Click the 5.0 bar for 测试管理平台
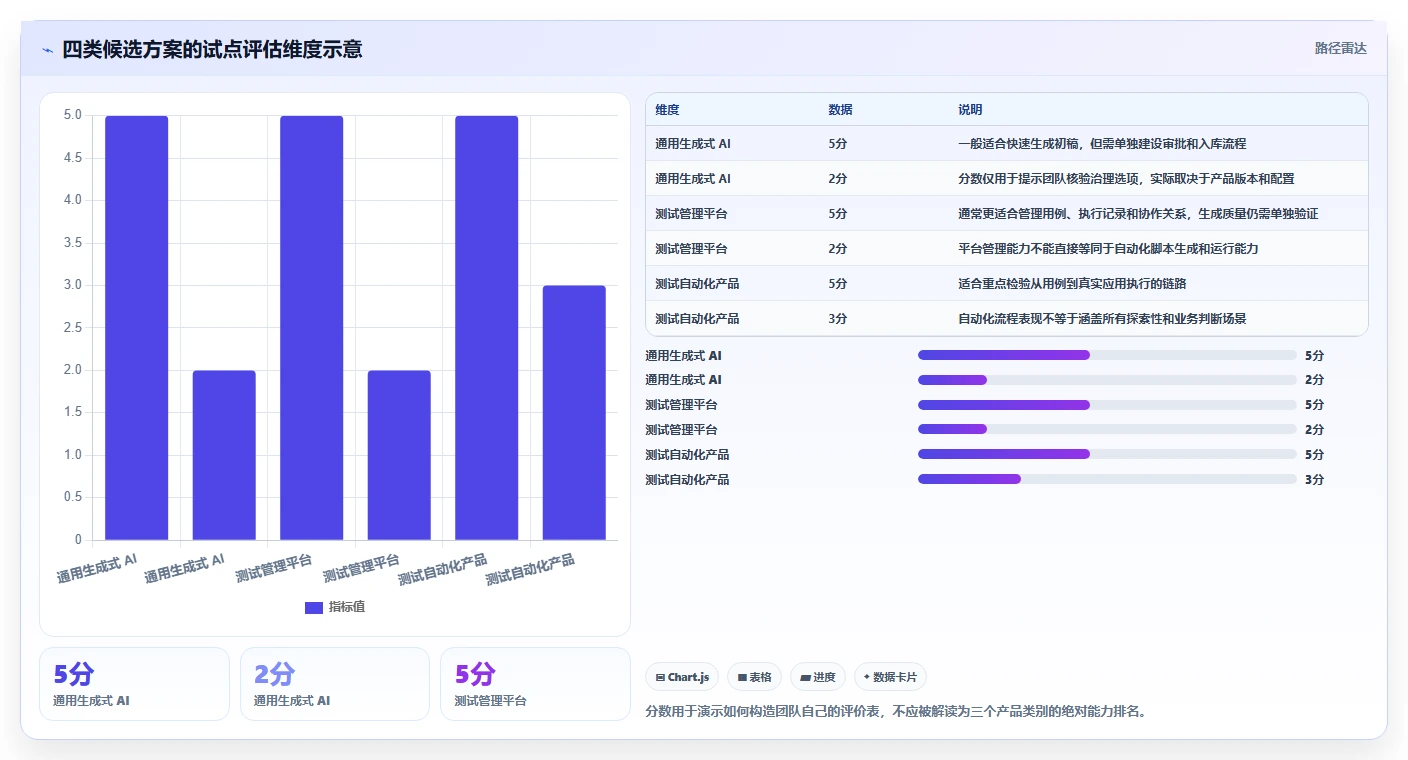1408x760 pixels. (311, 328)
